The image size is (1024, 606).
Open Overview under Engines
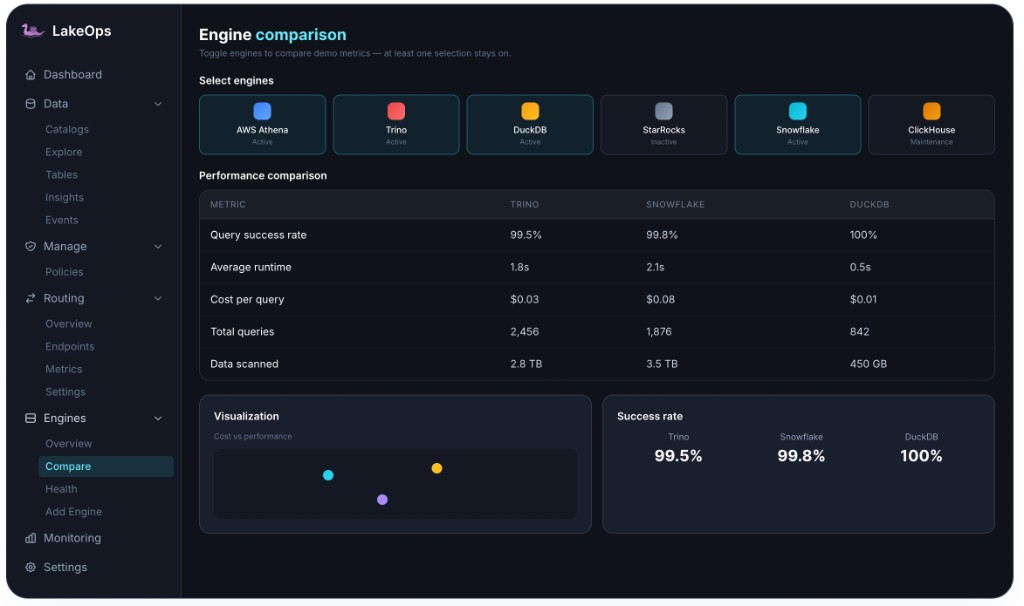69,443
